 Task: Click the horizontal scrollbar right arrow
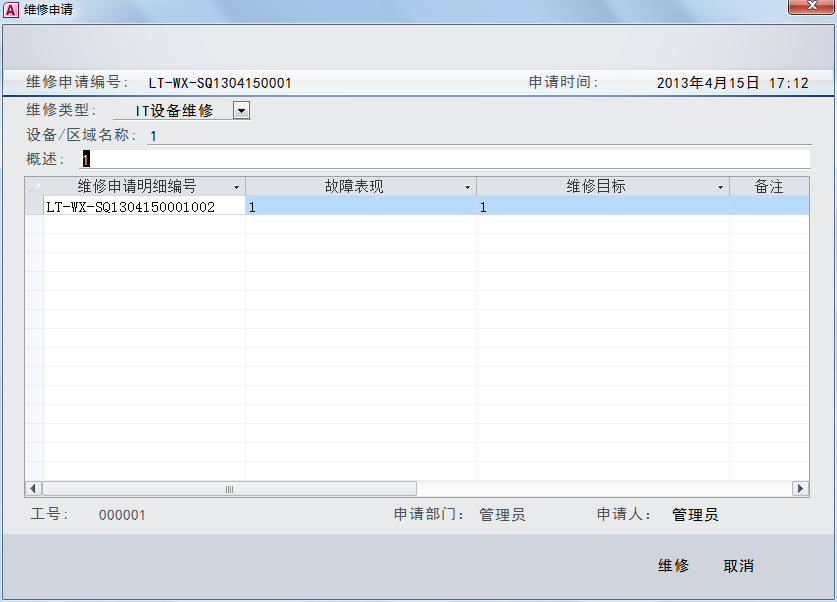800,488
